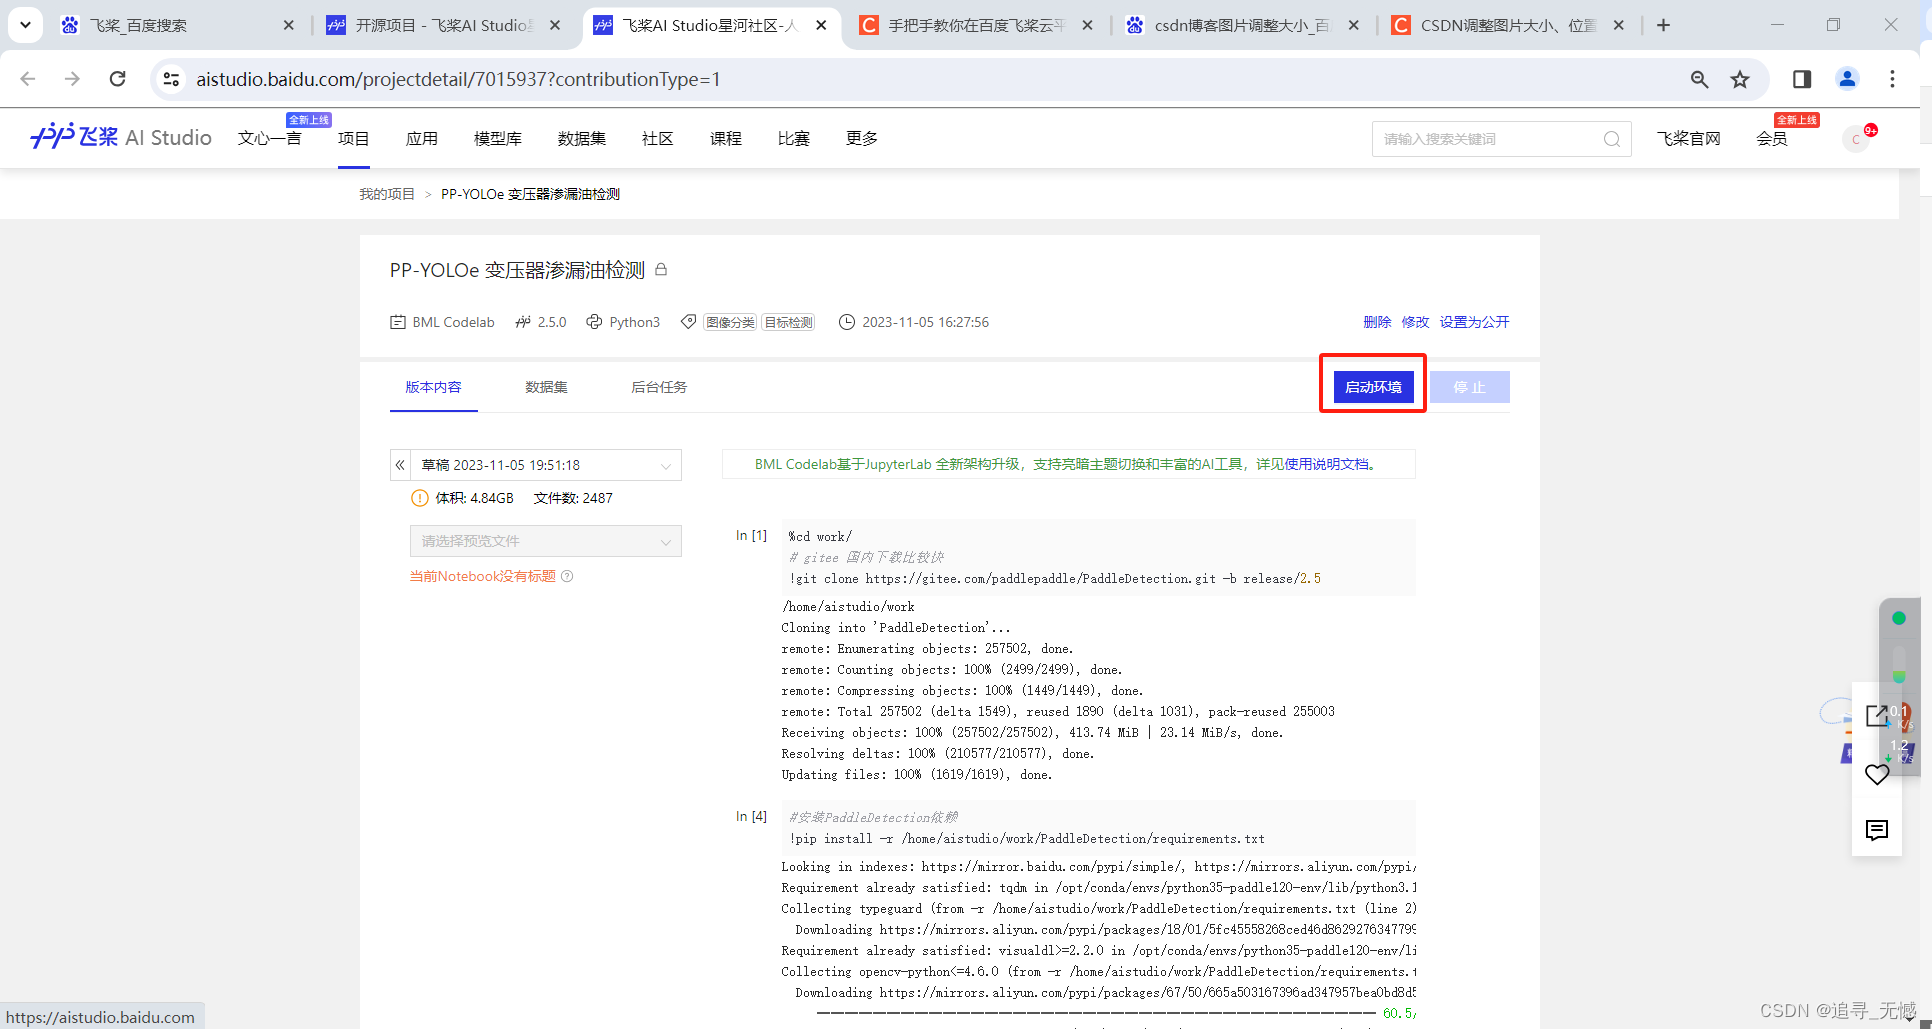Click the 修改 link
Screen dimensions: 1932x1029
click(1415, 322)
